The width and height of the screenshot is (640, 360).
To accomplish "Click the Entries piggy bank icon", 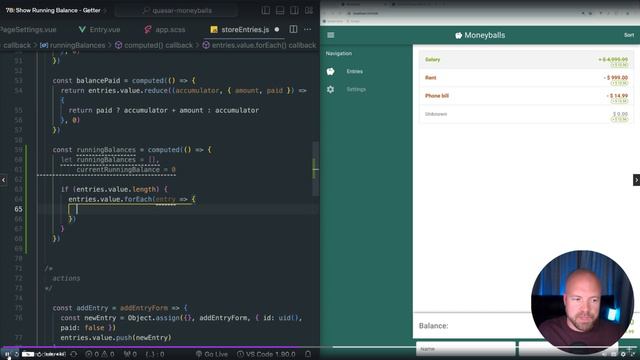I will click(330, 71).
